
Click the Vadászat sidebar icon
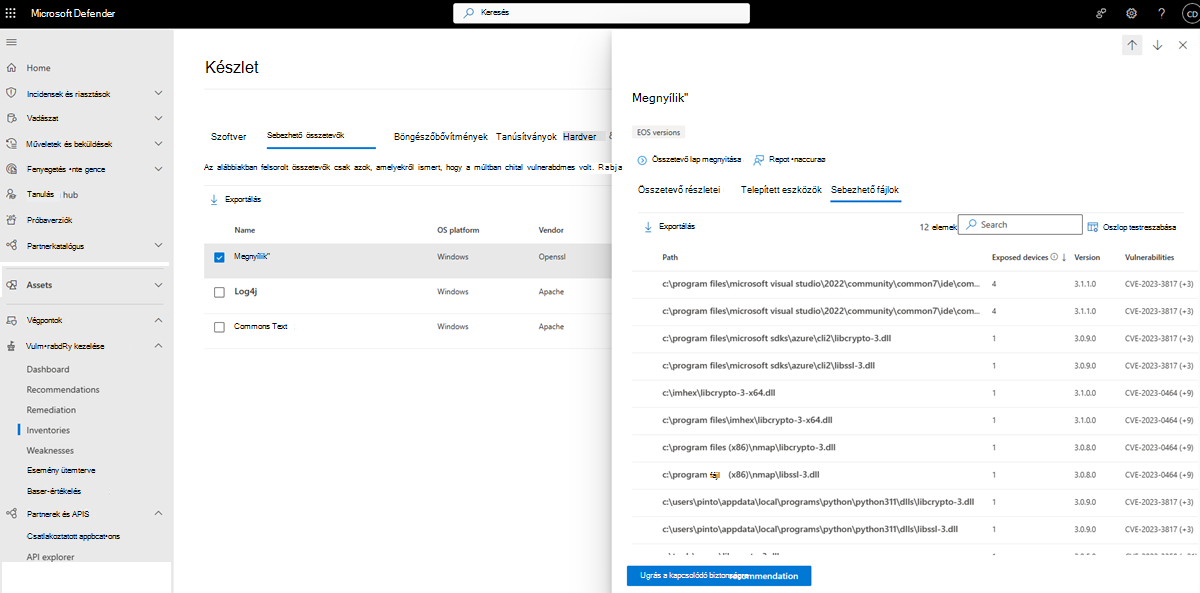coord(12,118)
